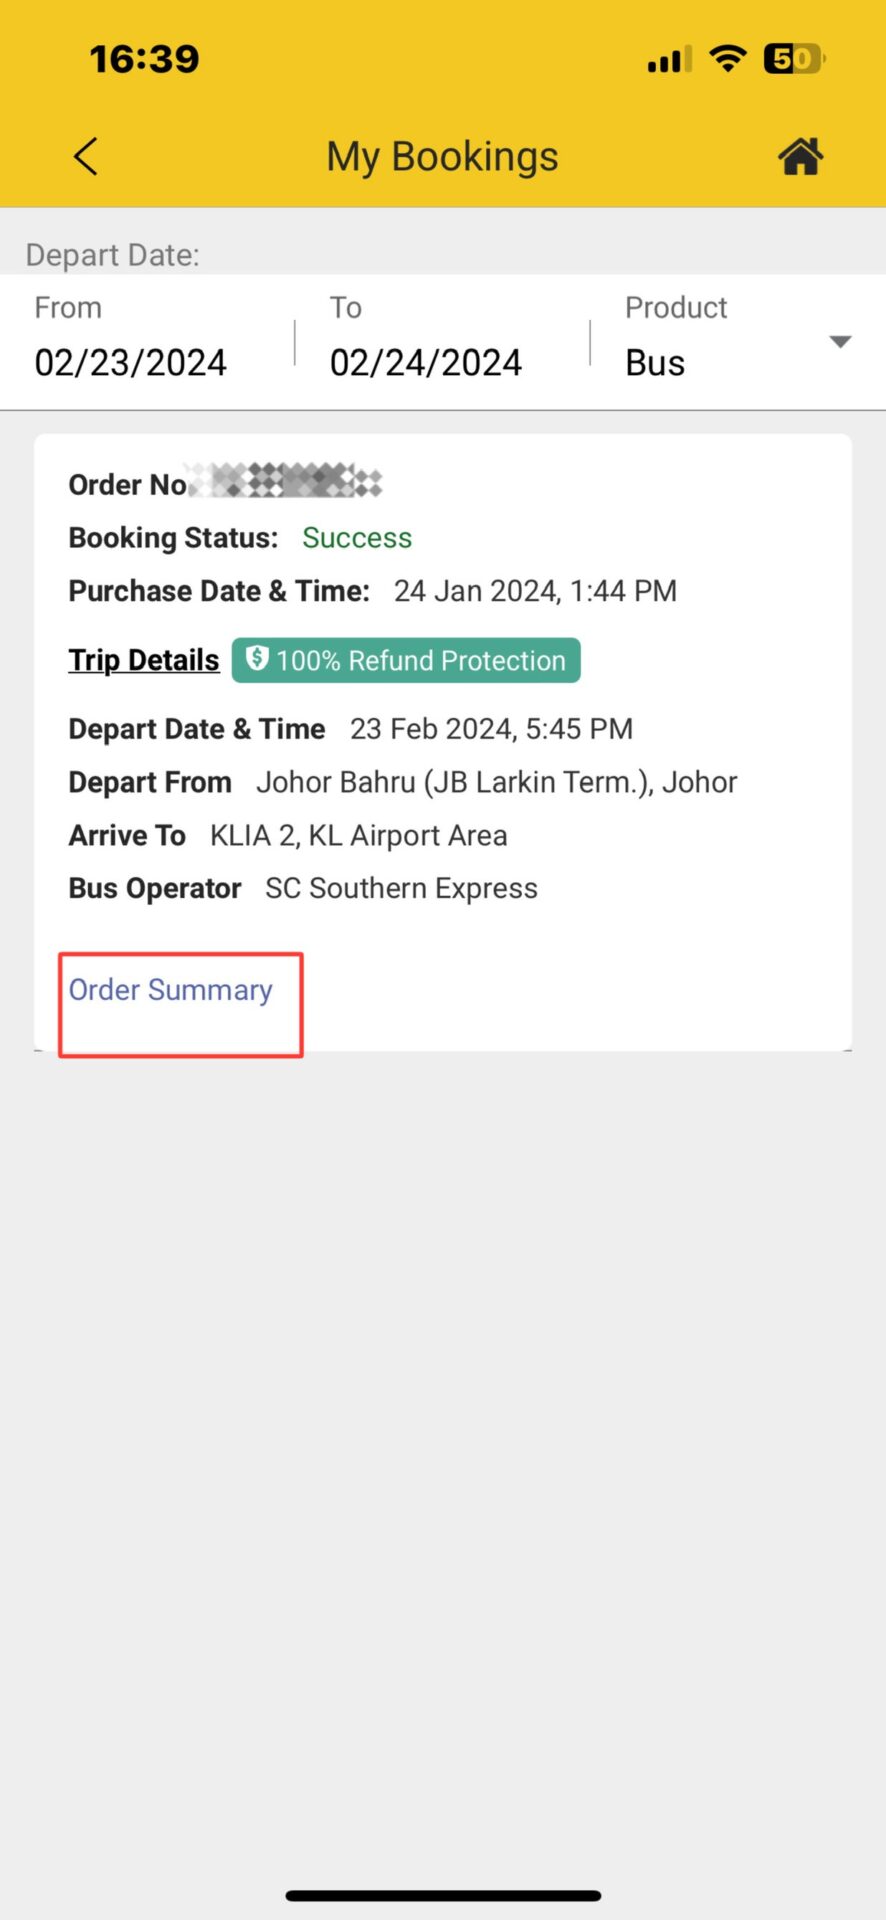
Task: Tap the KLIA 2 arrival destination
Action: (358, 835)
